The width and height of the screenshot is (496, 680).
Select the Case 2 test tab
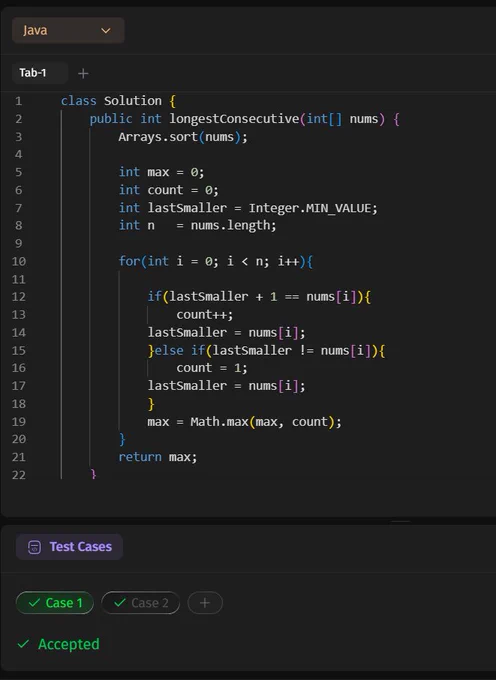coord(140,603)
